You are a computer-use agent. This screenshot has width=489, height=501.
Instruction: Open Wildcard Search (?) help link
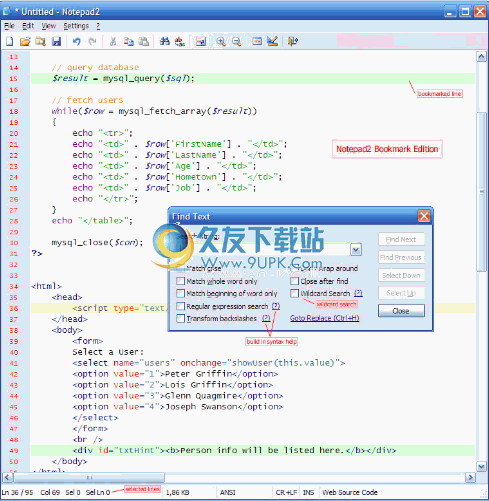358,293
